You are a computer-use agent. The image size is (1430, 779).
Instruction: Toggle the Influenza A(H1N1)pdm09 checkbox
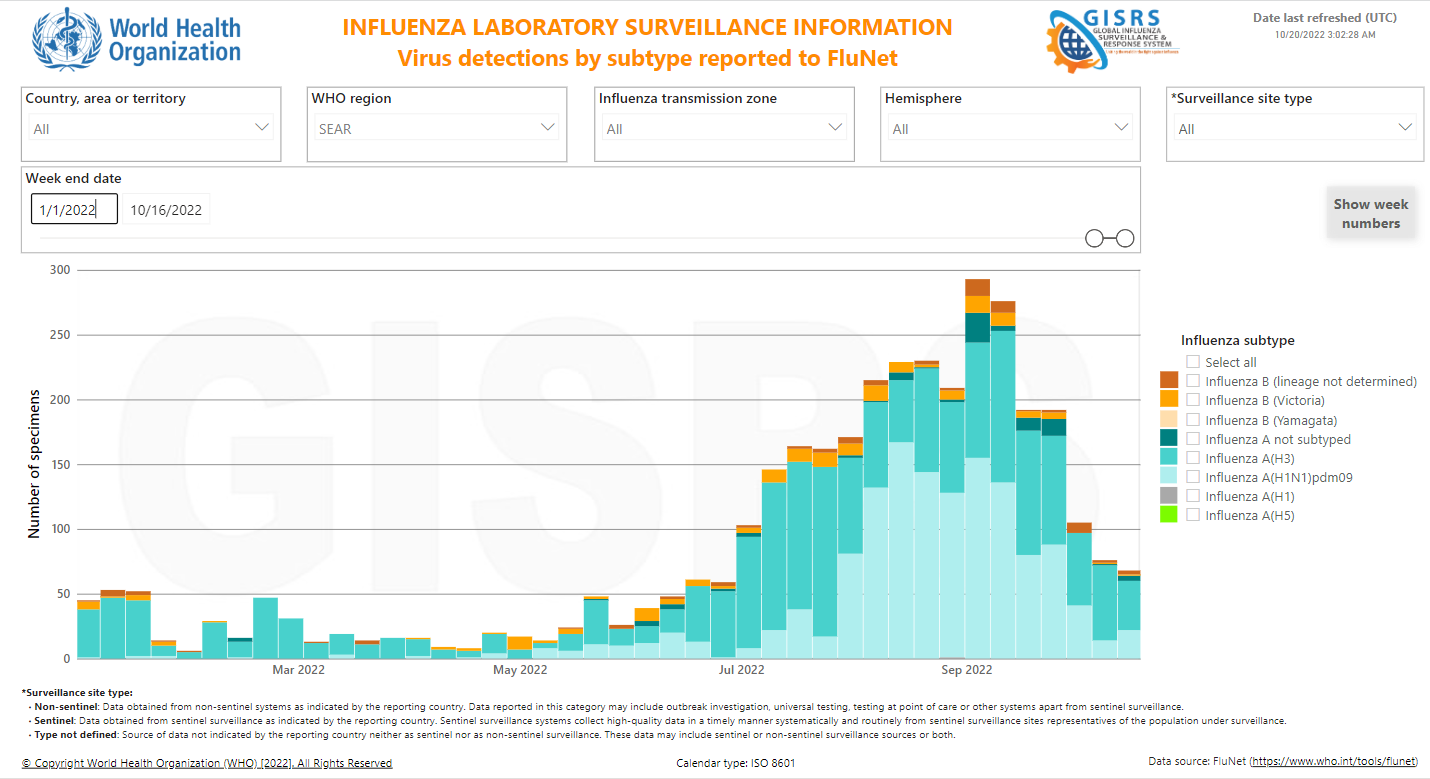click(1193, 477)
